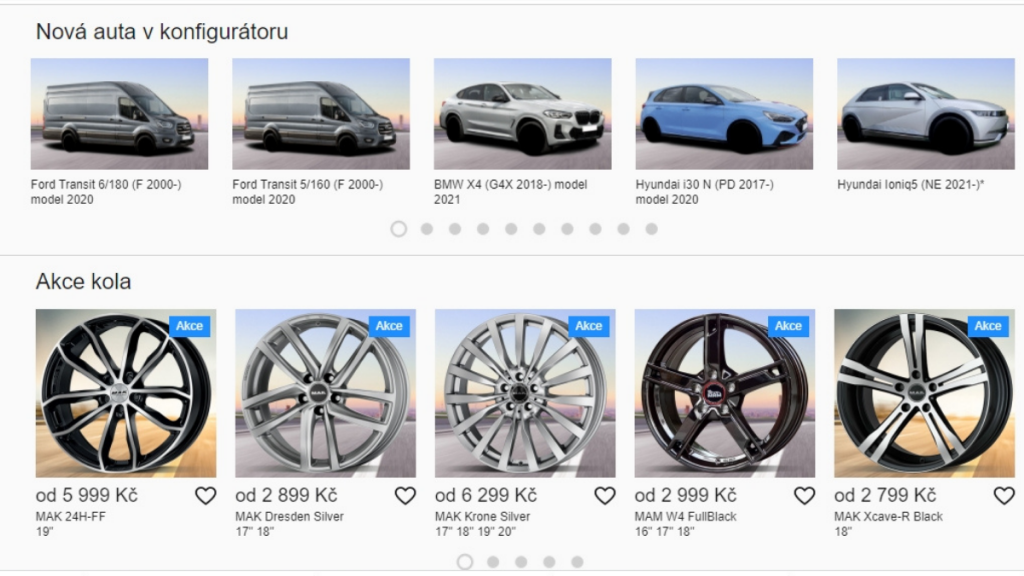
Task: Click the Akce kola heading
Action: (84, 281)
